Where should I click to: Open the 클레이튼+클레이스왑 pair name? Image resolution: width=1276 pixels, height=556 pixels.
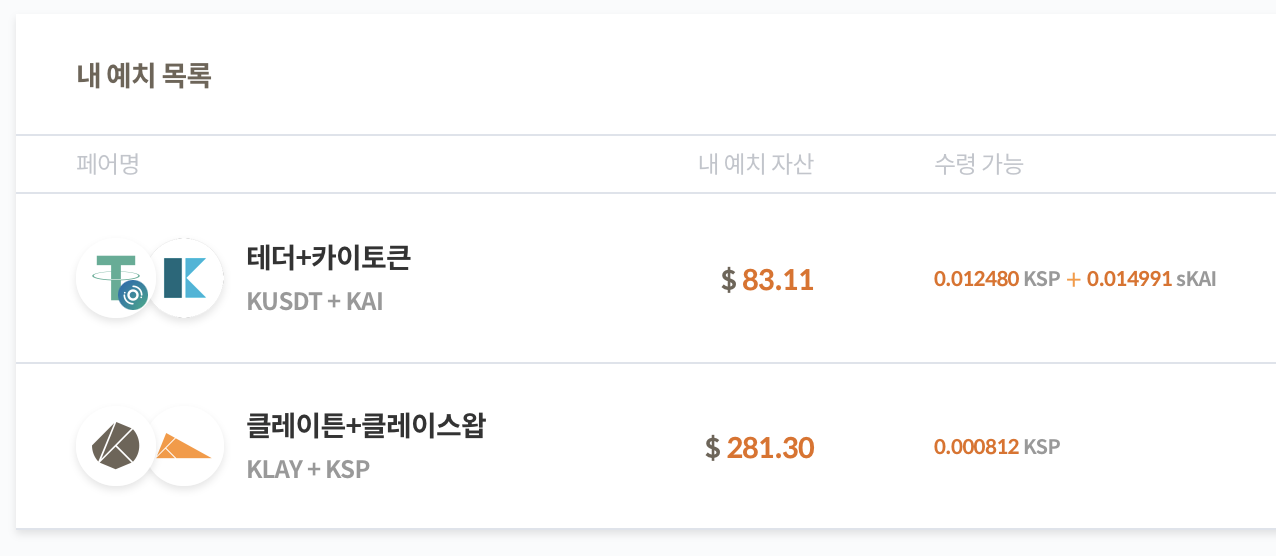click(x=366, y=426)
